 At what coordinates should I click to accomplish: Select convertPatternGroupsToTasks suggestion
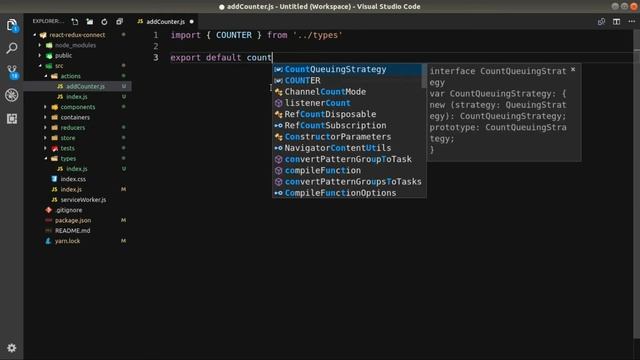point(347,182)
